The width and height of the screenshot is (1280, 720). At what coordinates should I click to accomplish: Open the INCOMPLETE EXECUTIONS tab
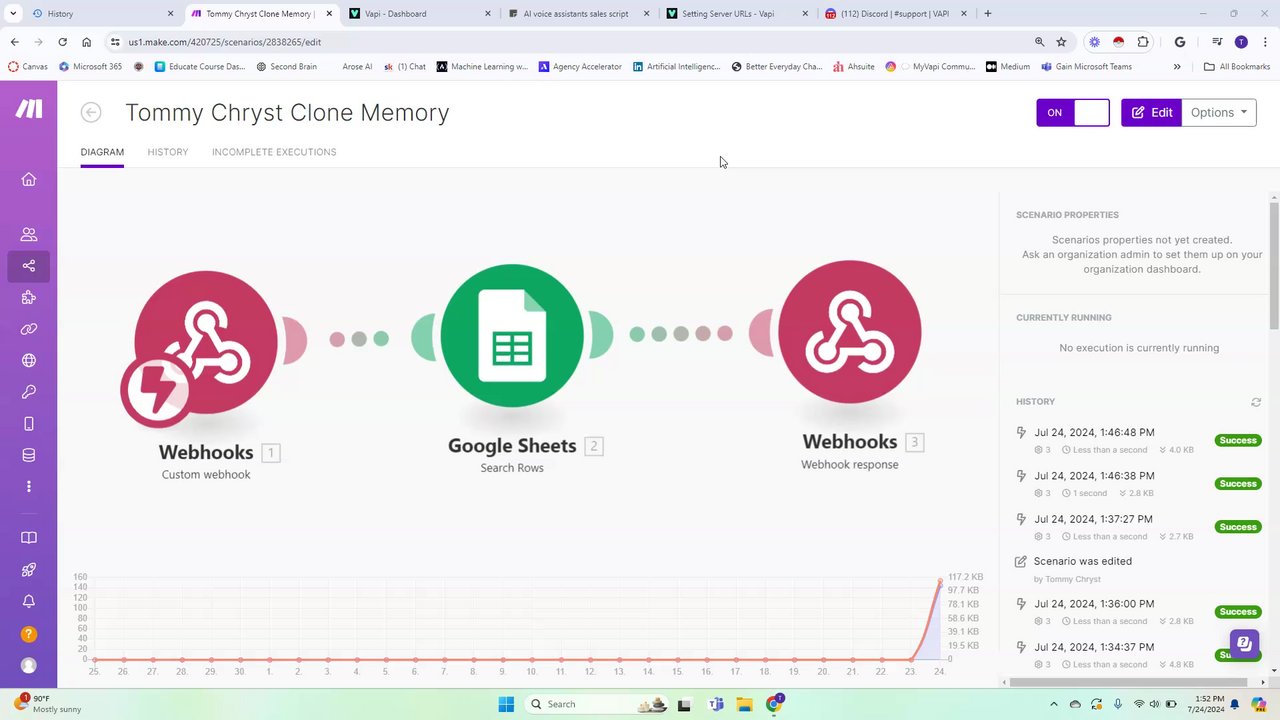tap(274, 152)
